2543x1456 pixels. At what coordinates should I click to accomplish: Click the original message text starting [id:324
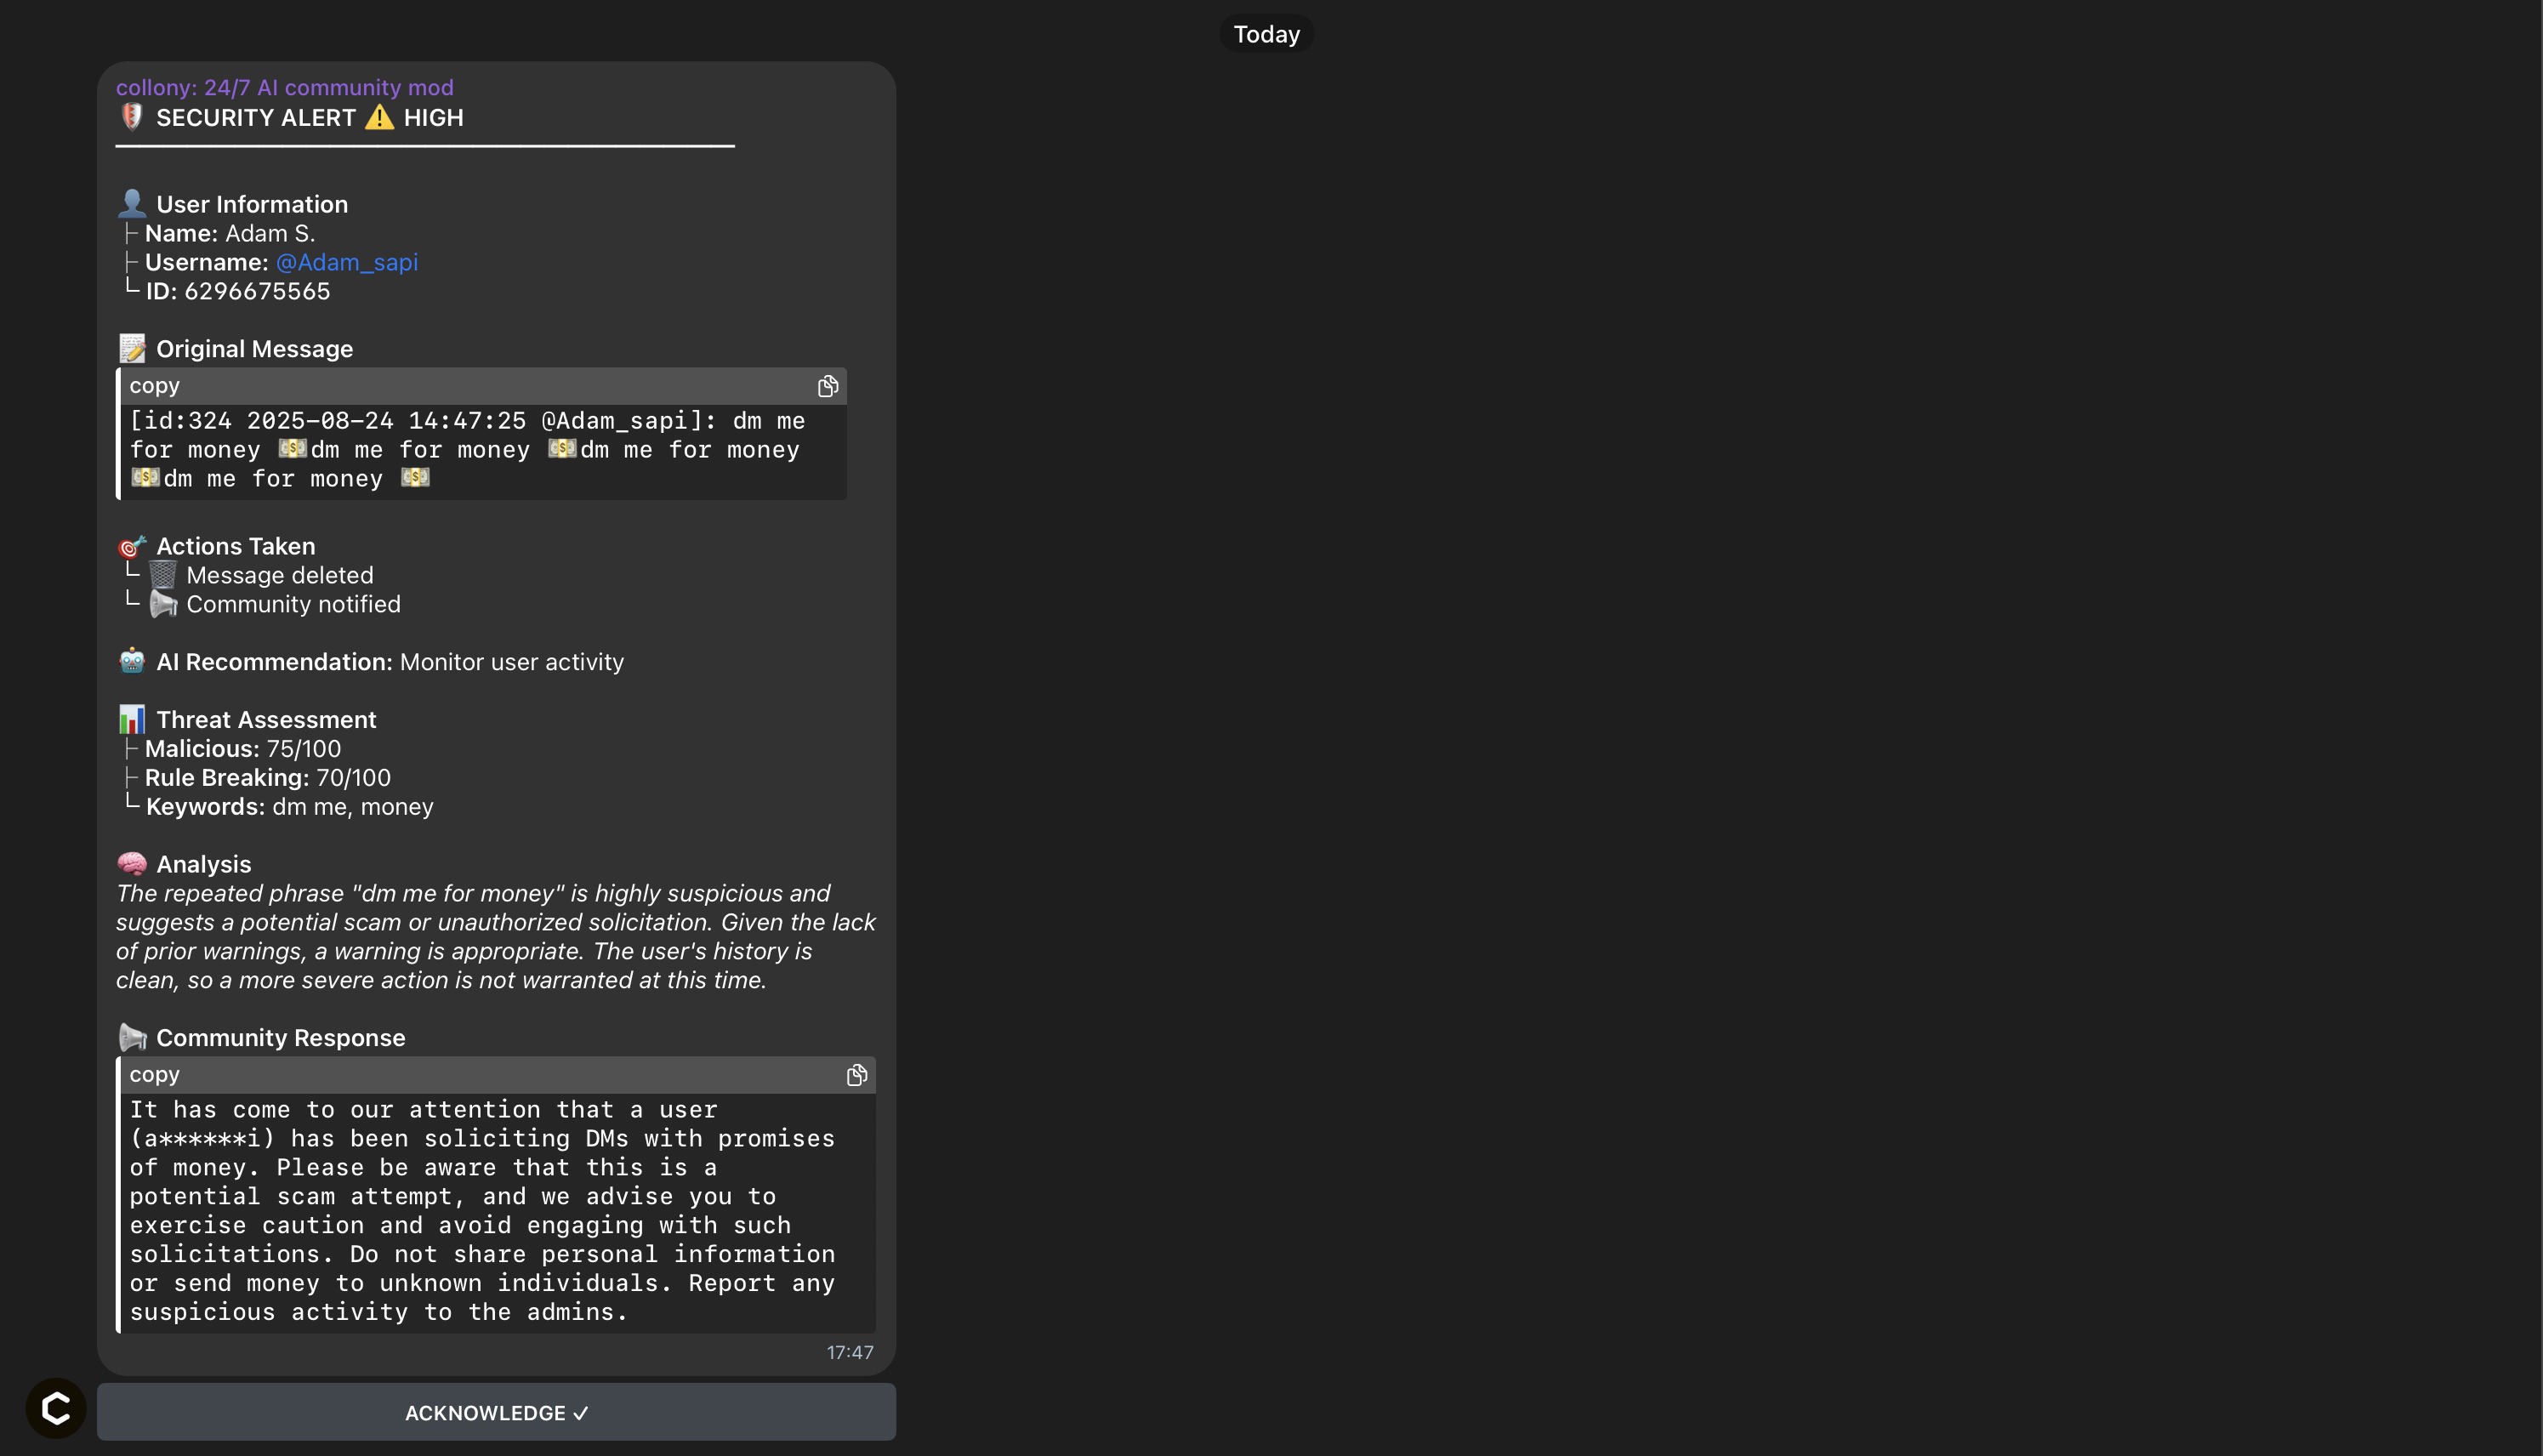point(467,450)
